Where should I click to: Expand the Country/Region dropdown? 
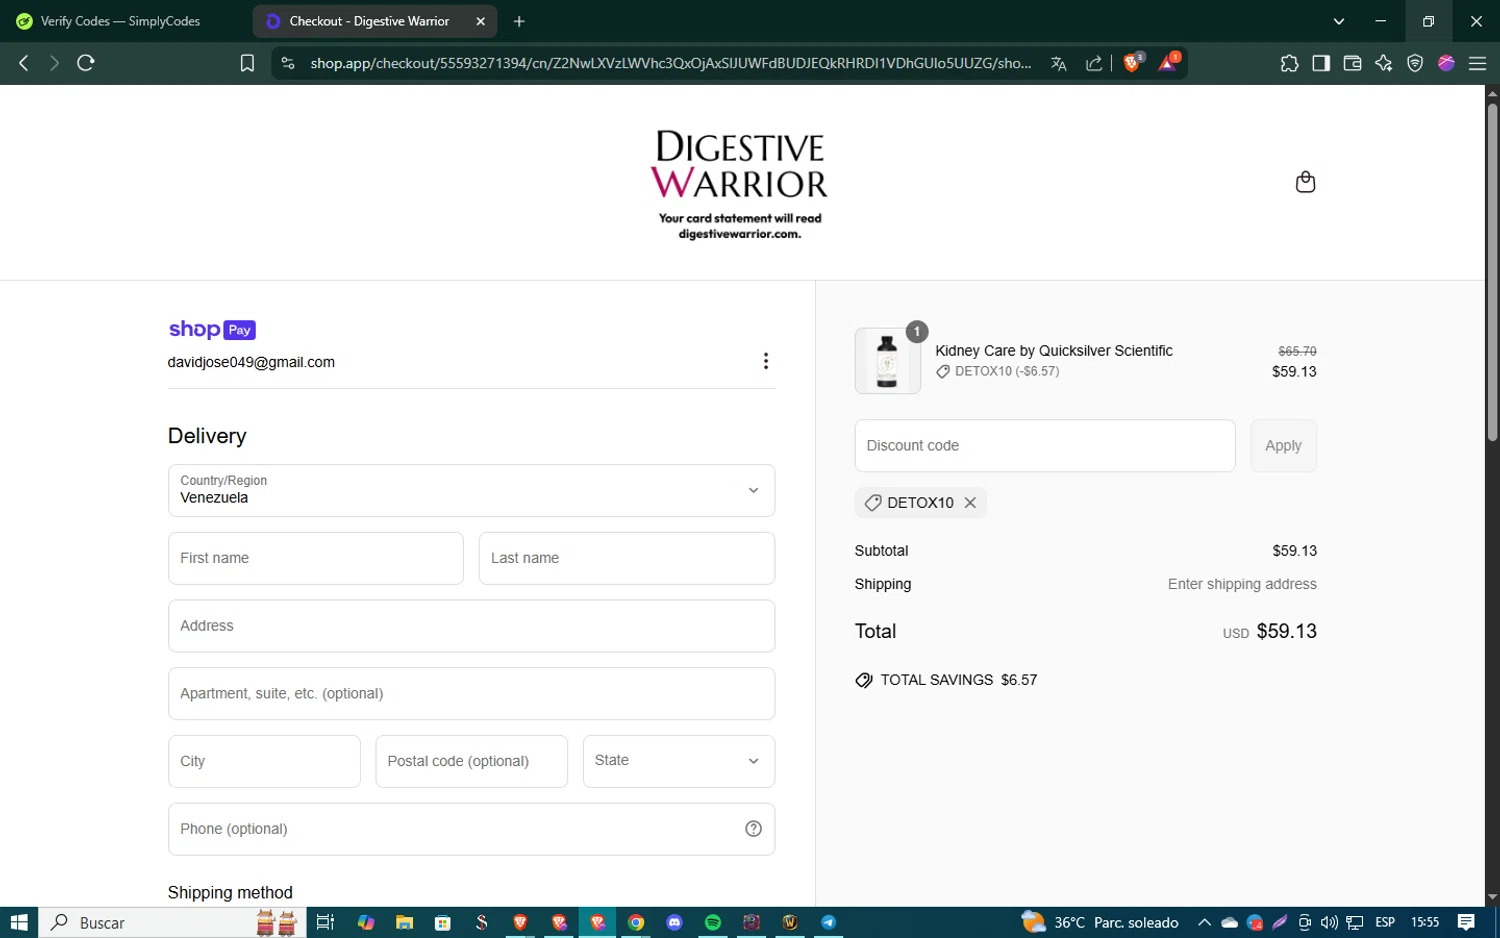(x=471, y=490)
